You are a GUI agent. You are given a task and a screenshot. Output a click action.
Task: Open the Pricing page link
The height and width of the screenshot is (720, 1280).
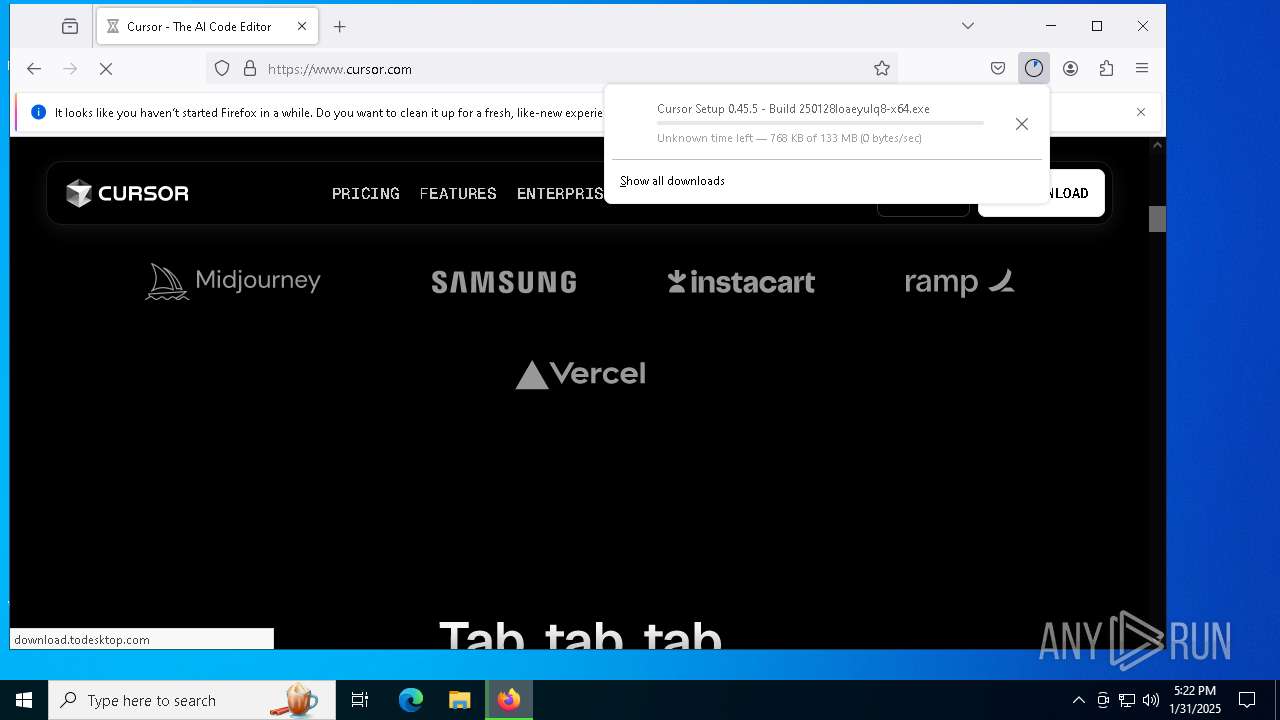pos(366,193)
